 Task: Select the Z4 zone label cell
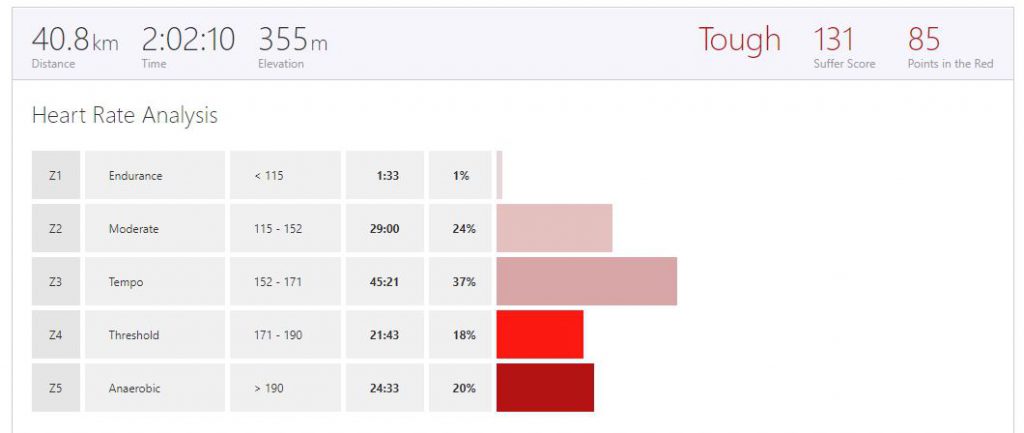pyautogui.click(x=55, y=335)
